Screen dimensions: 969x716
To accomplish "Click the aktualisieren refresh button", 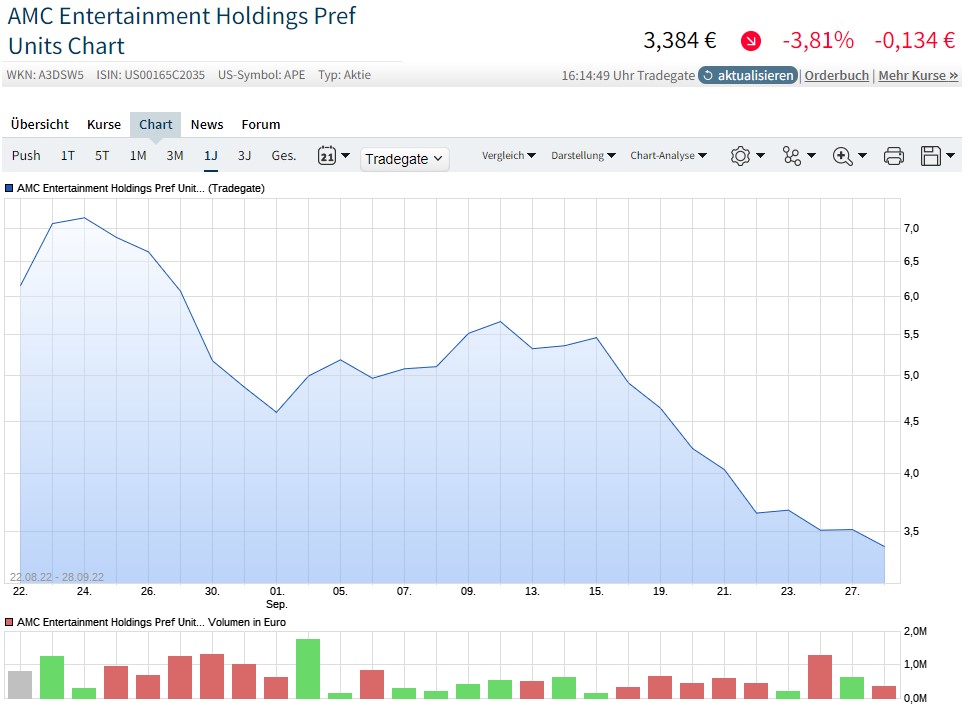I will click(x=748, y=75).
